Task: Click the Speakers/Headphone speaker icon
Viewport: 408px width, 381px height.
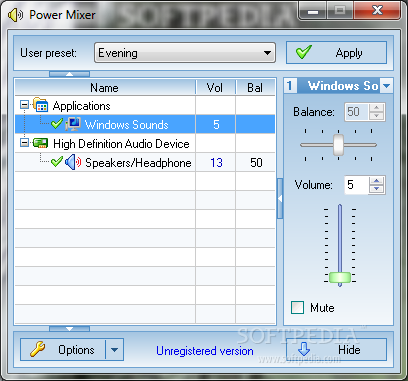Action: (x=73, y=163)
